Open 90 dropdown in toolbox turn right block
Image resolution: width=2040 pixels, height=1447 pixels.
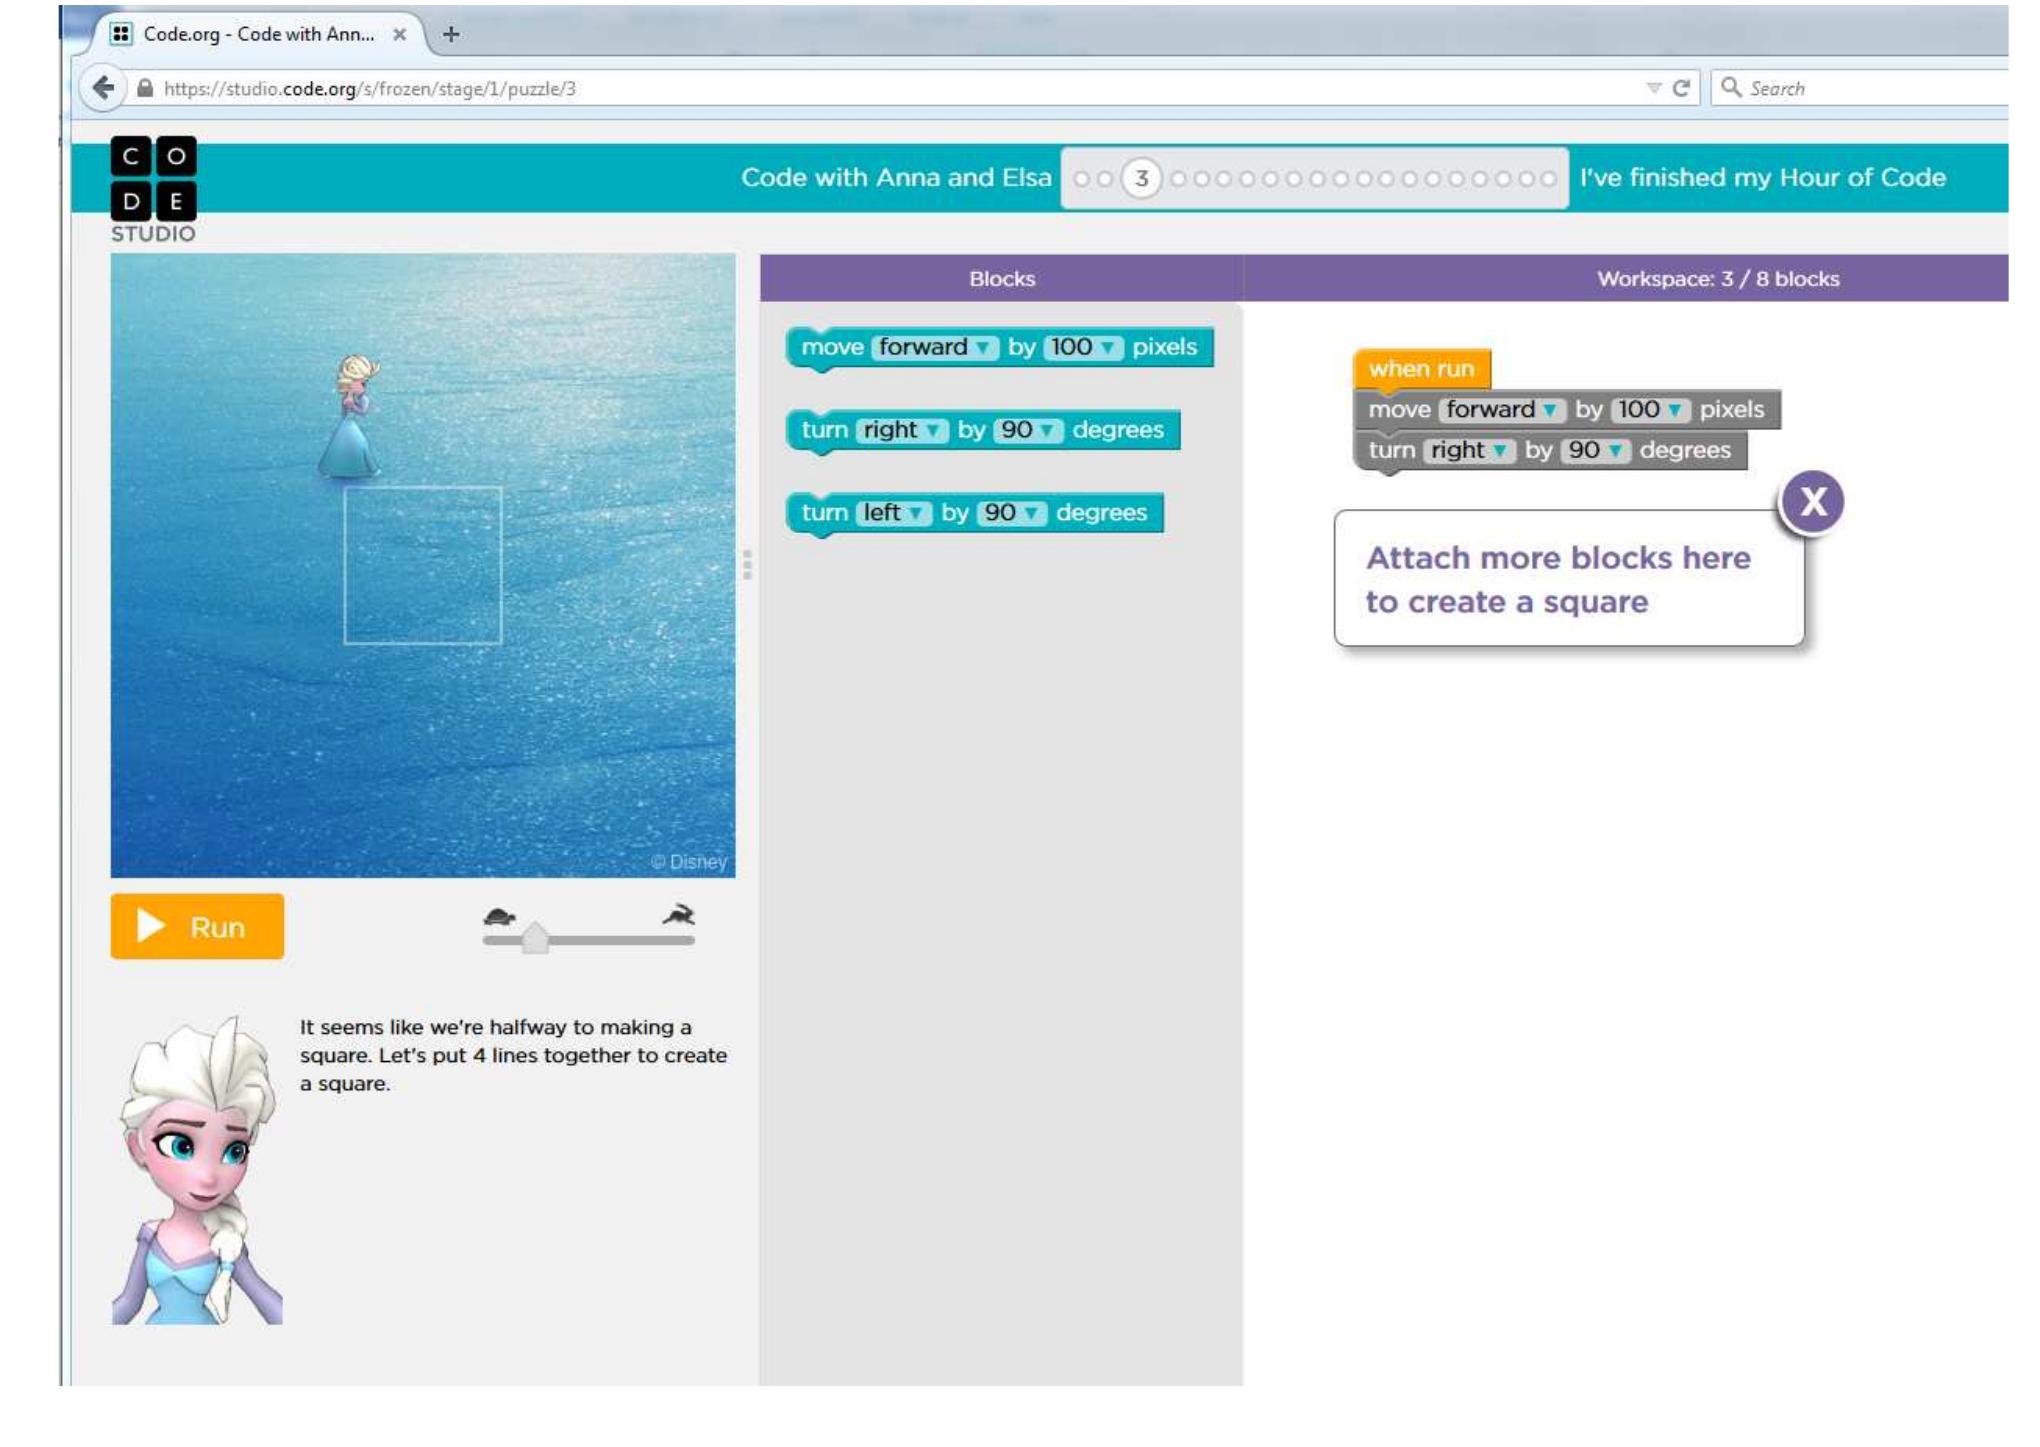click(x=1028, y=430)
